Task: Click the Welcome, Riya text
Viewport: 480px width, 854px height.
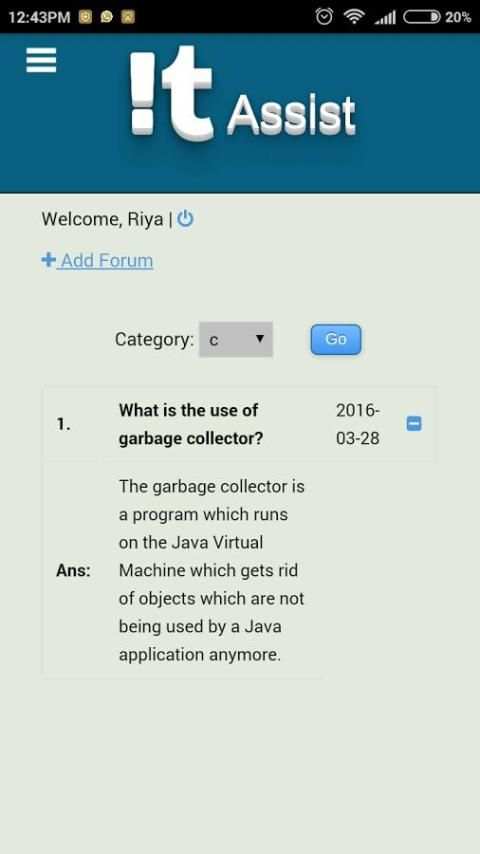Action: [x=102, y=219]
